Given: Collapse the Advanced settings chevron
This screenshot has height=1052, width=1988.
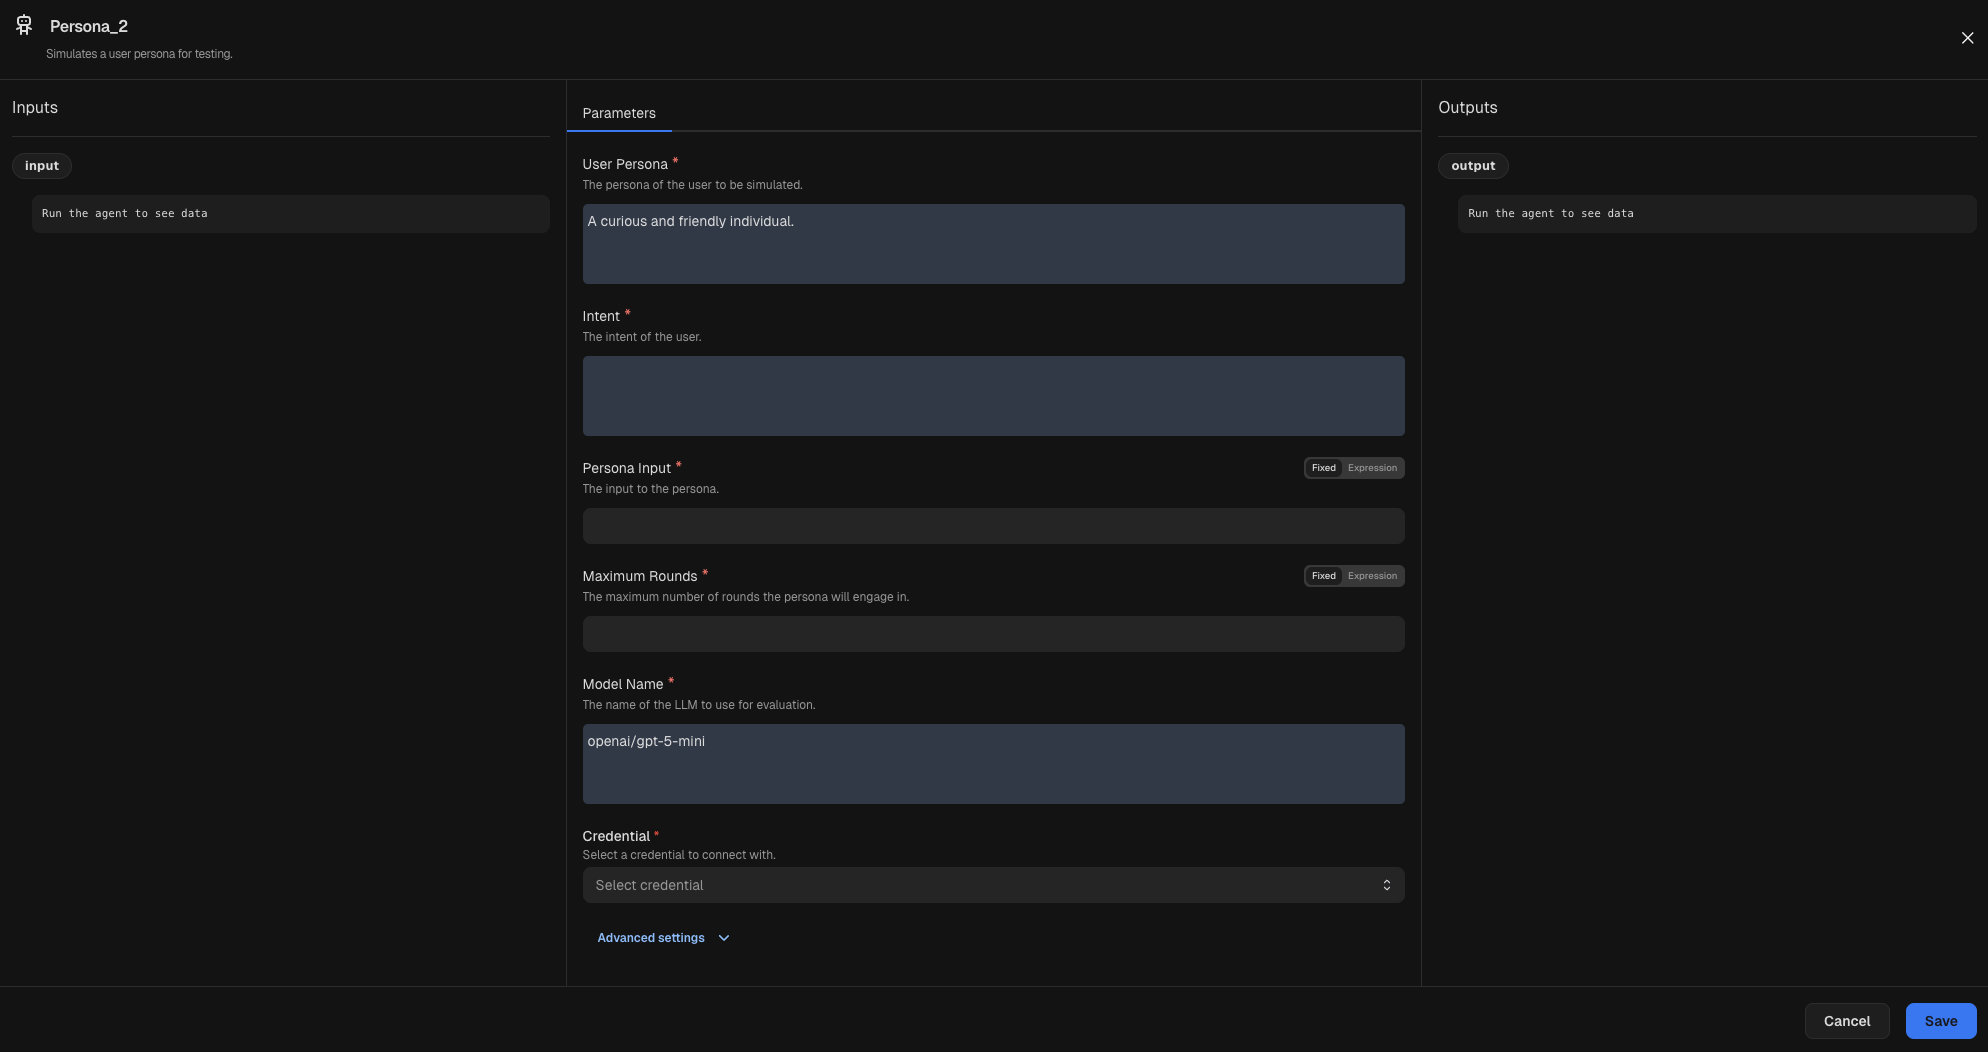Looking at the screenshot, I should coord(723,938).
